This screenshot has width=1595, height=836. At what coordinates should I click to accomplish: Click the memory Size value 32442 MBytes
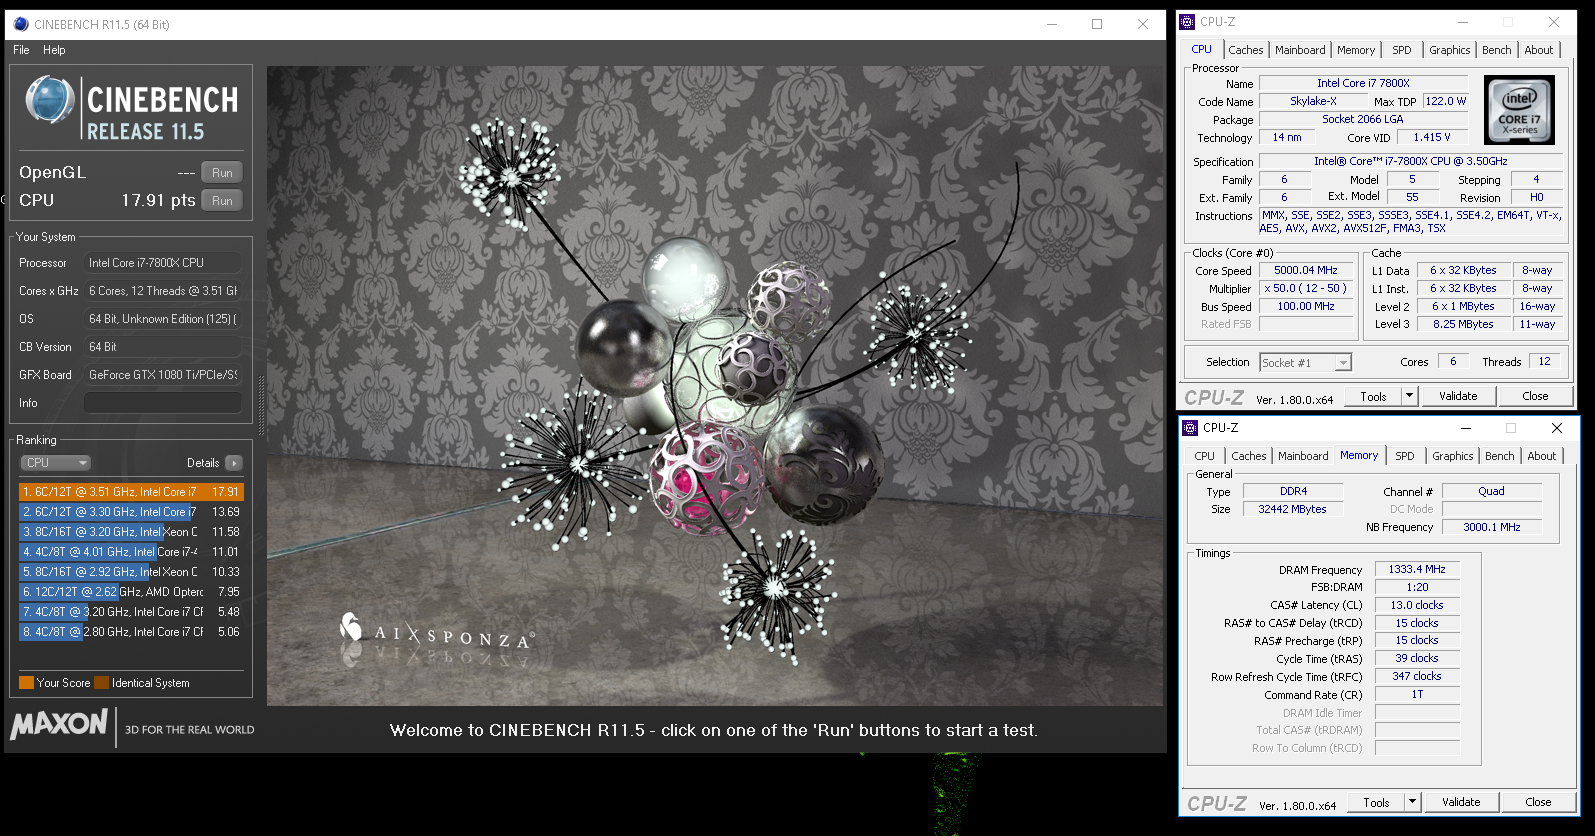pyautogui.click(x=1292, y=510)
